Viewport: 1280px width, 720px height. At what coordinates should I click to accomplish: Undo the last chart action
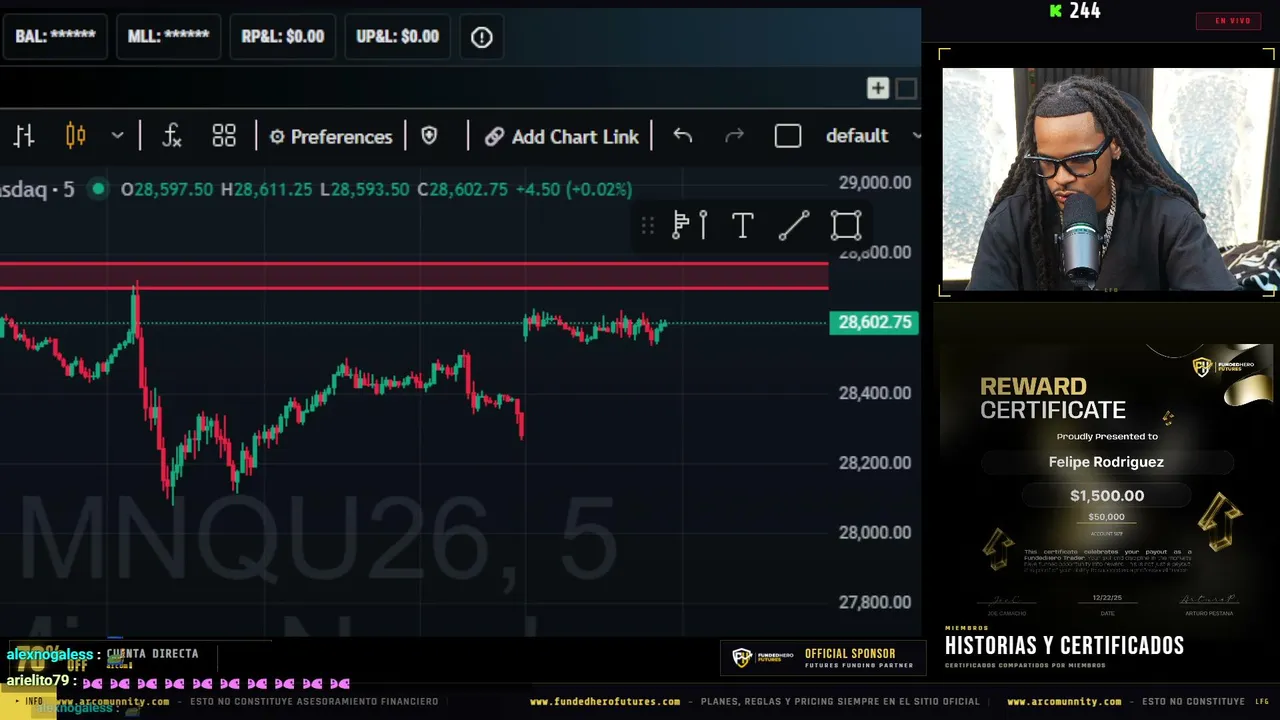(683, 136)
